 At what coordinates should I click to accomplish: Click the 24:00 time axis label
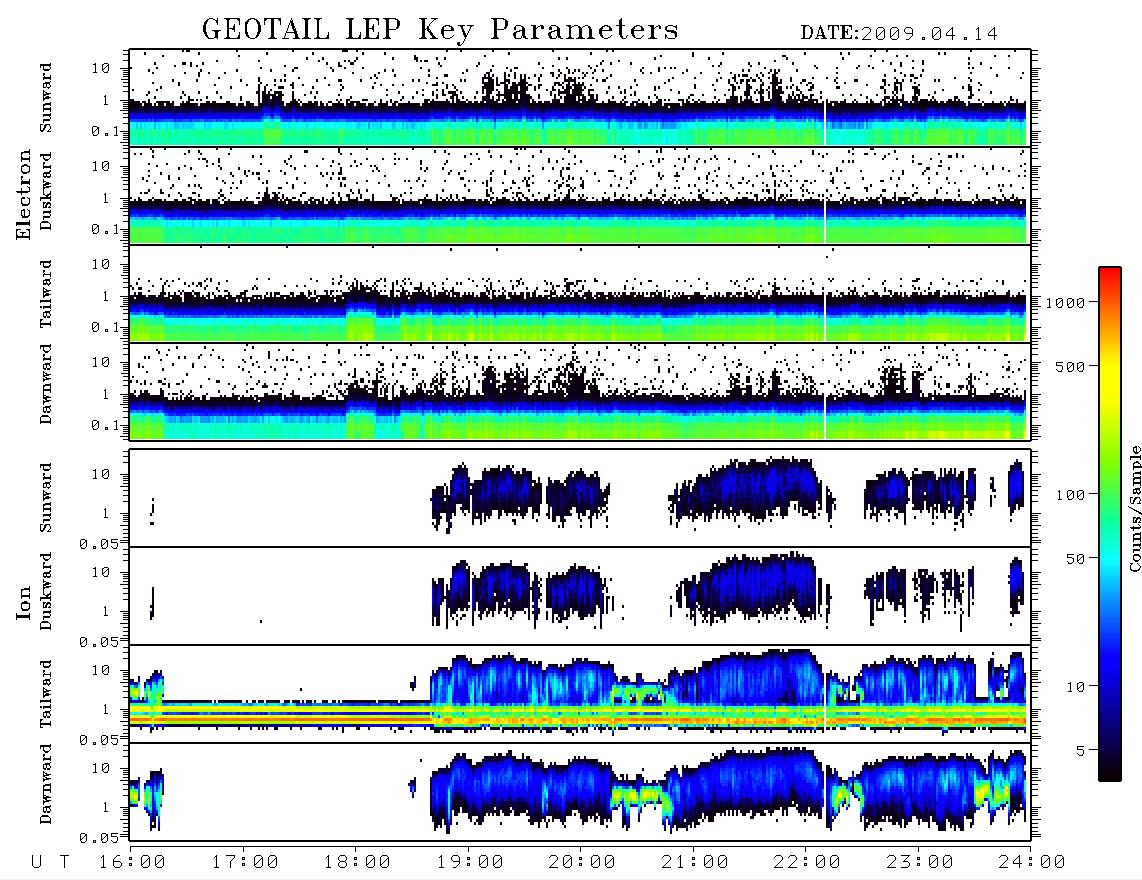pos(1032,863)
